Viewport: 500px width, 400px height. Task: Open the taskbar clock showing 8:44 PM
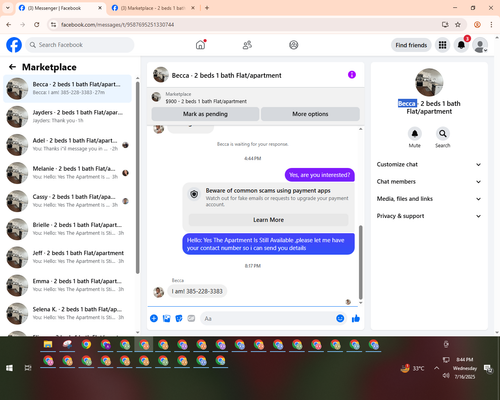465,368
